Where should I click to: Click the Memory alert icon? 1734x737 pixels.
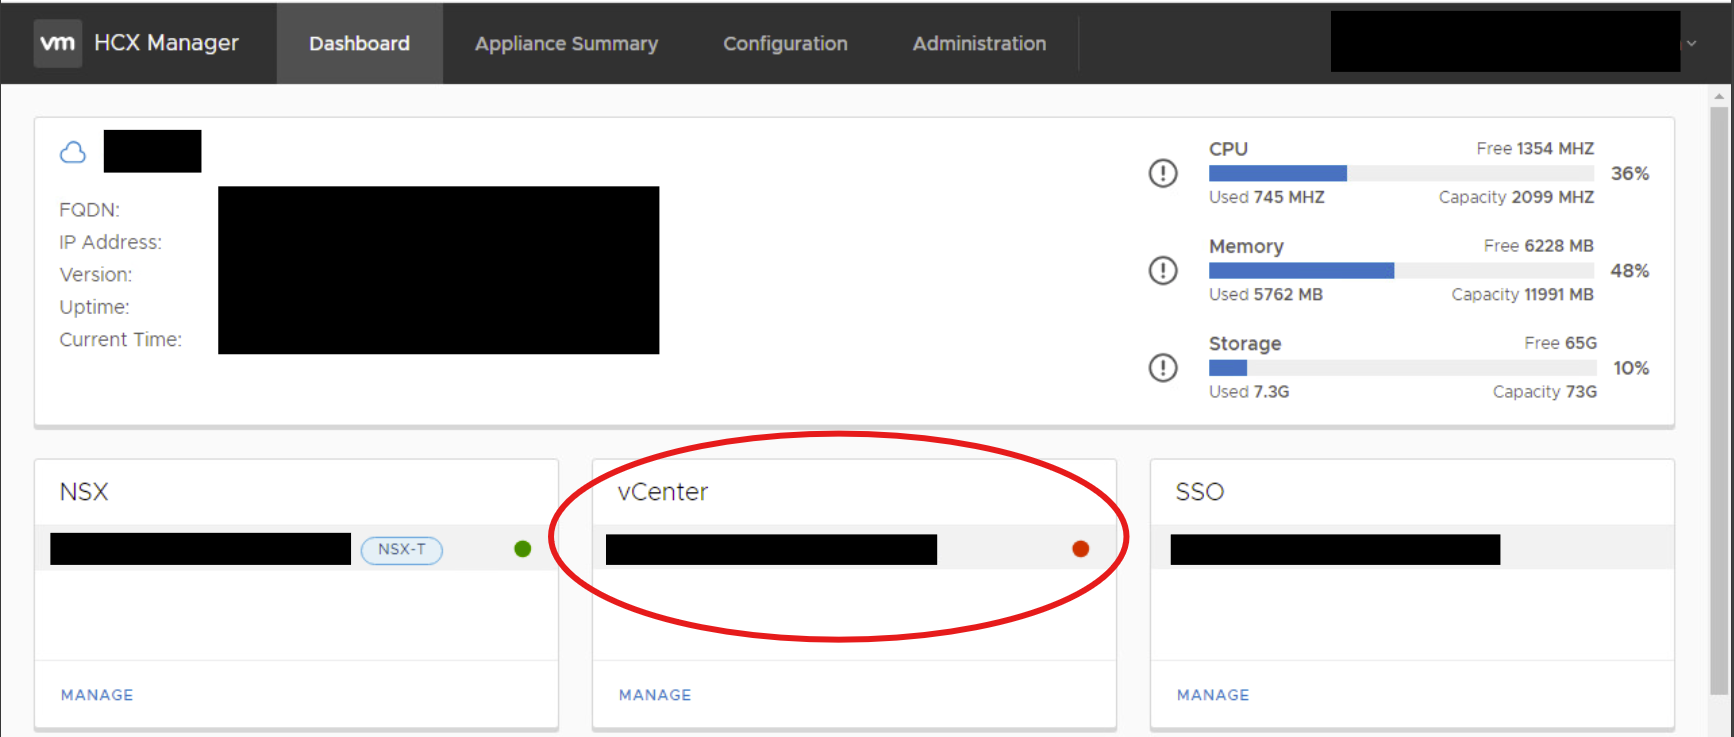coord(1163,270)
